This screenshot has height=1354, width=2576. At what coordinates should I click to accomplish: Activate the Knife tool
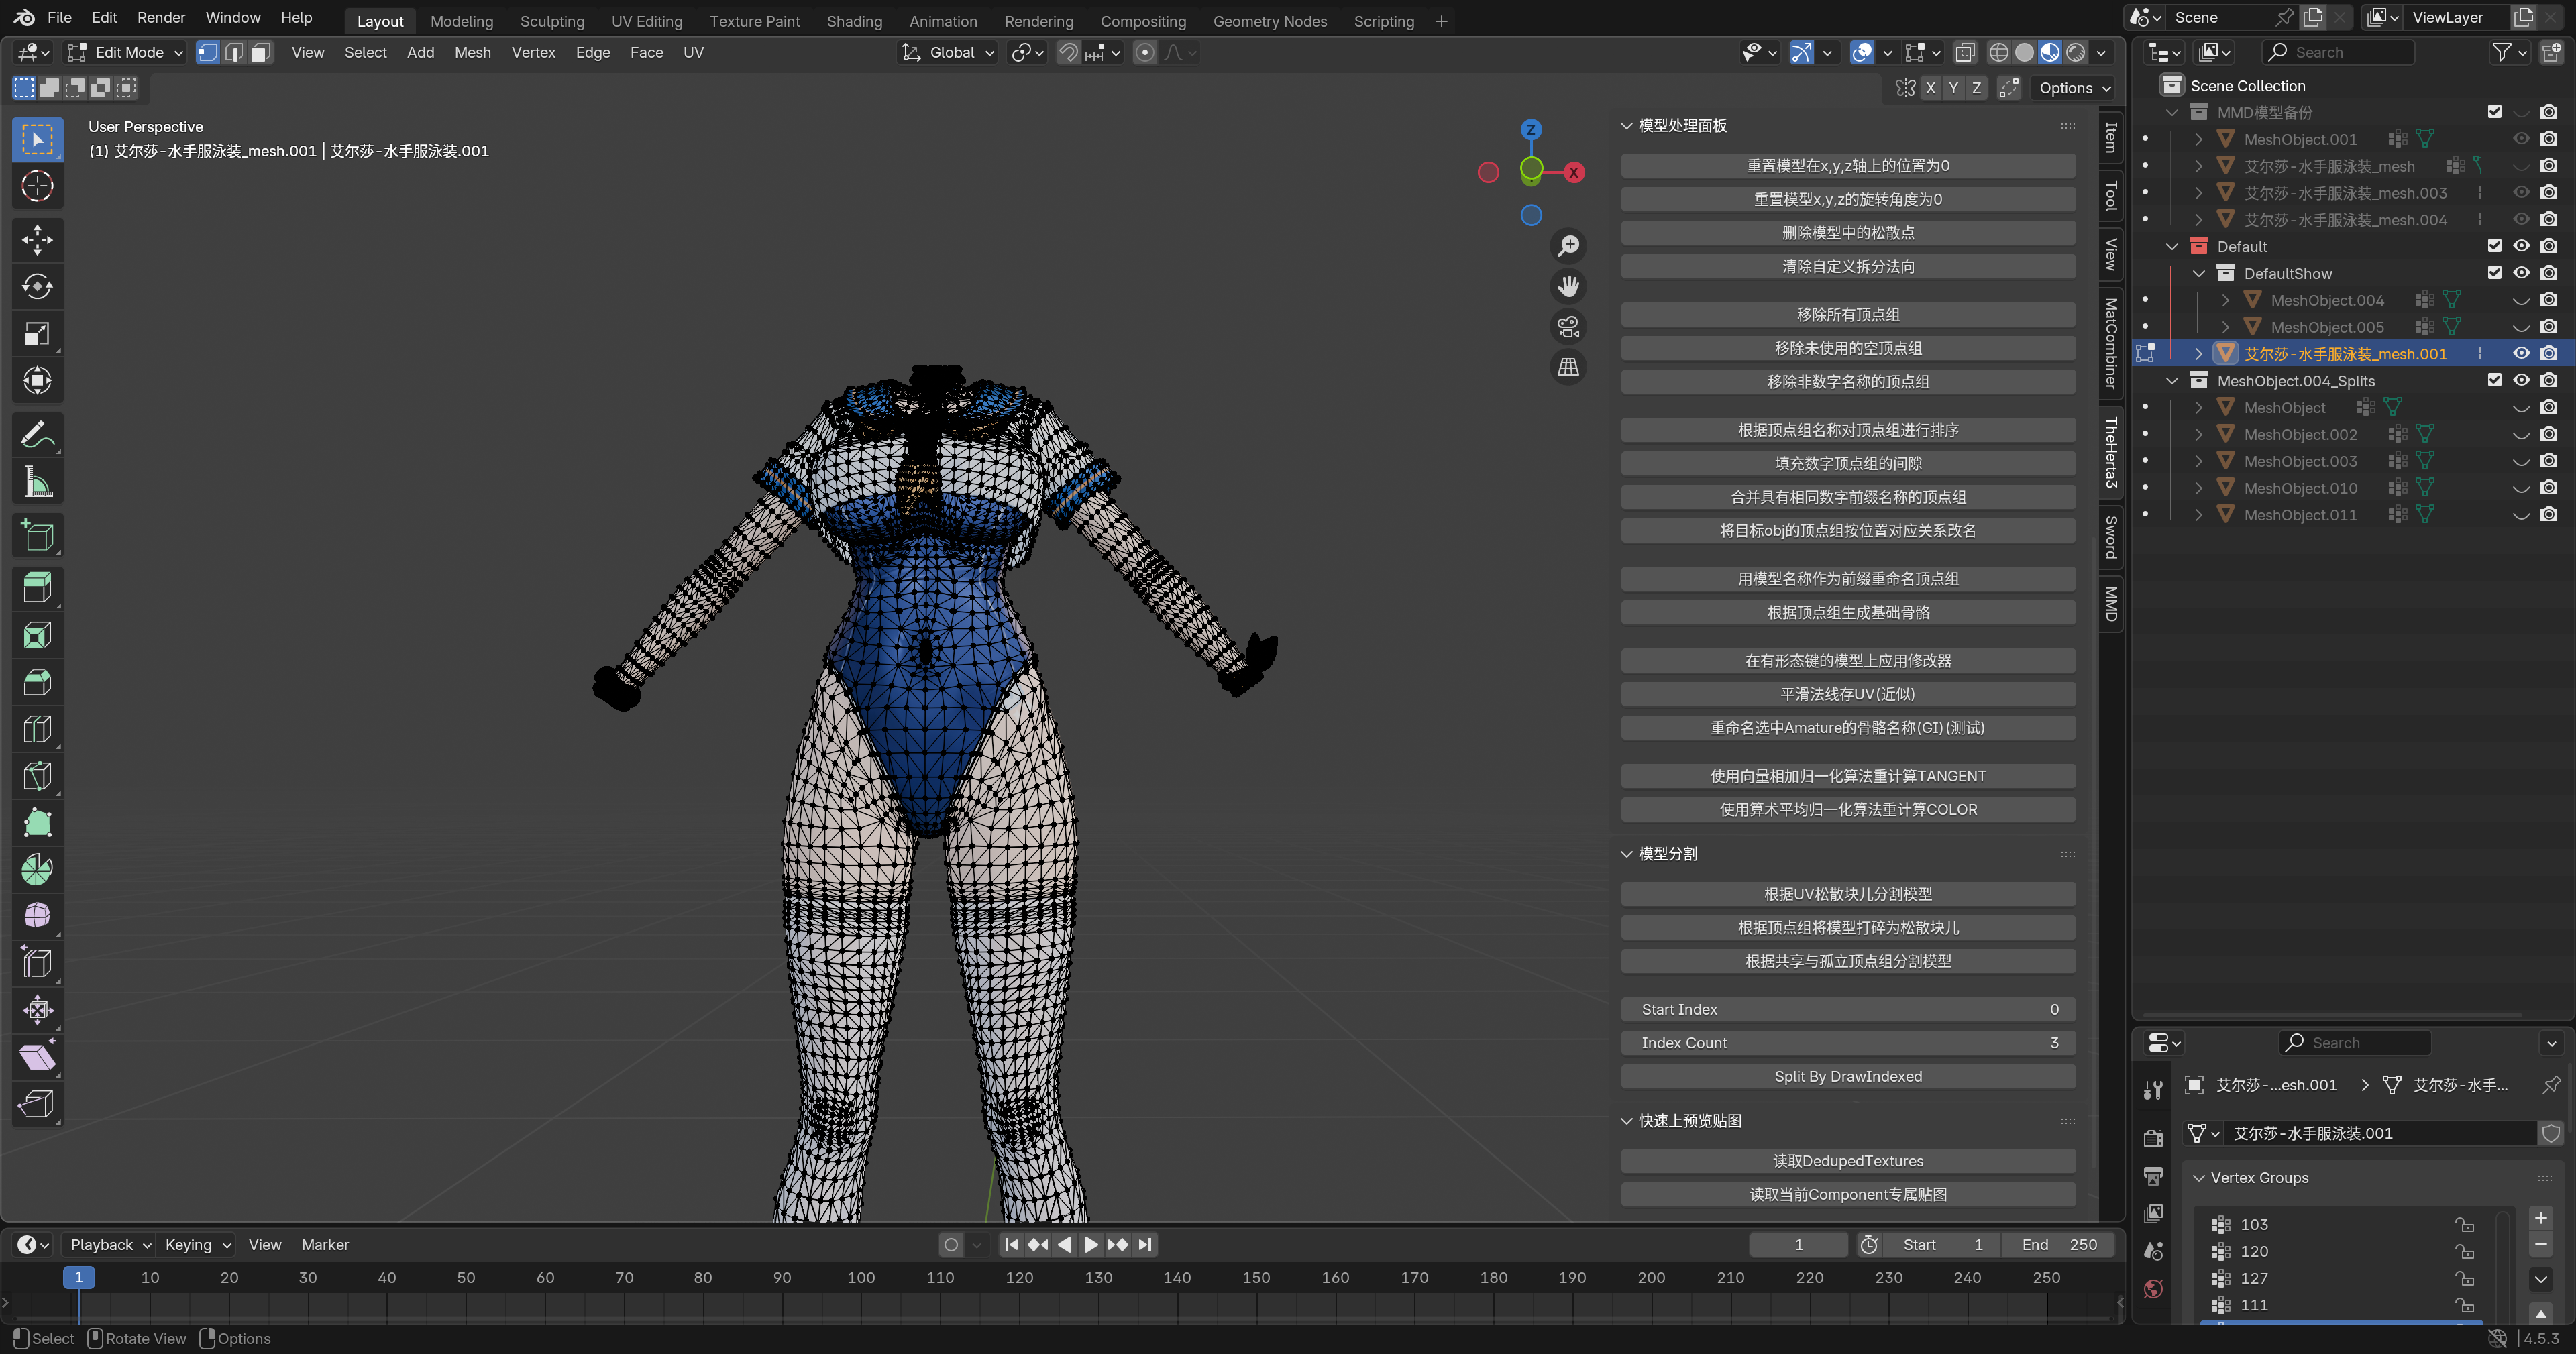click(37, 777)
